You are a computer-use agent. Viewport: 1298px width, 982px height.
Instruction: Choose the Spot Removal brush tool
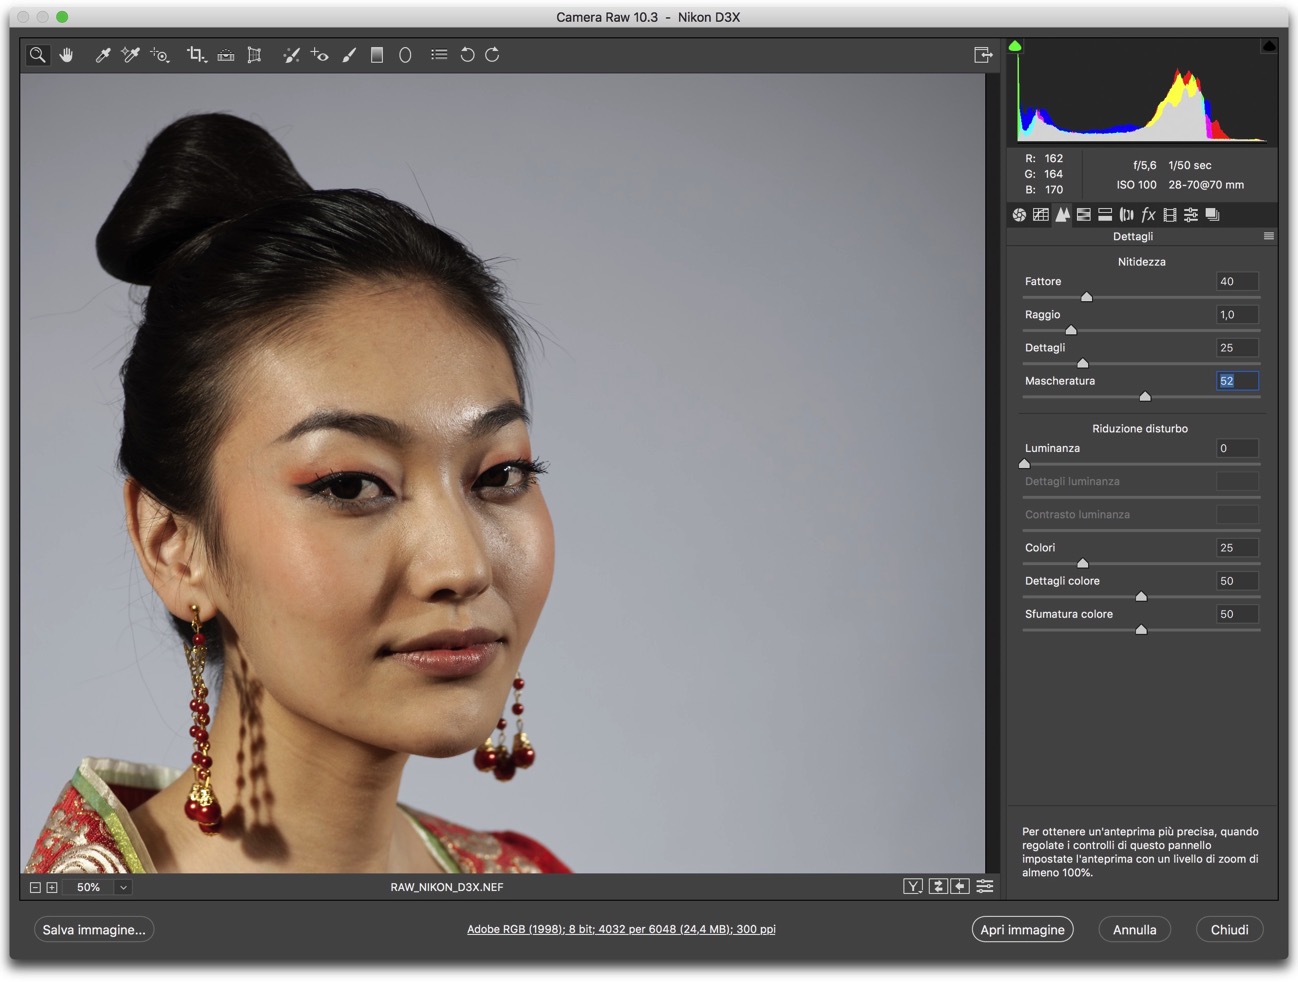291,55
